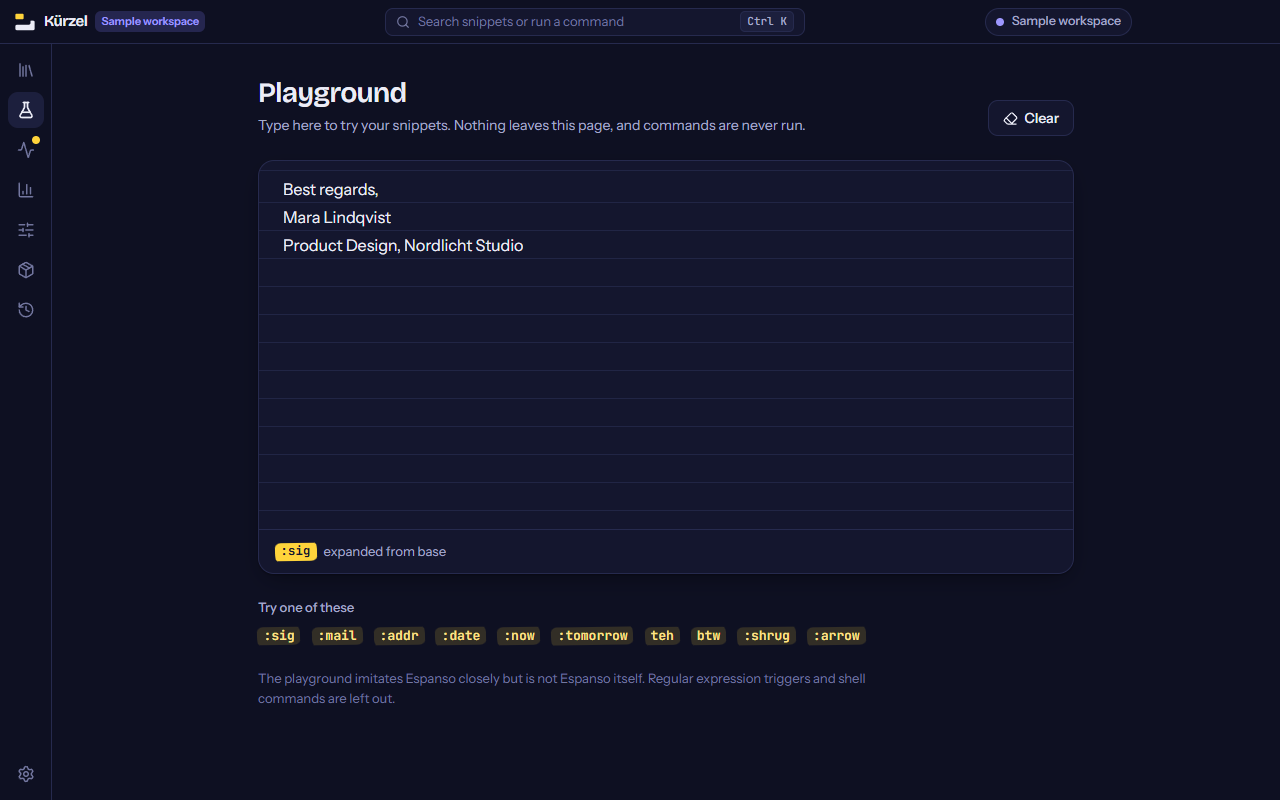The height and width of the screenshot is (800, 1280).
Task: Insert the :mail trigger chip
Action: [337, 636]
